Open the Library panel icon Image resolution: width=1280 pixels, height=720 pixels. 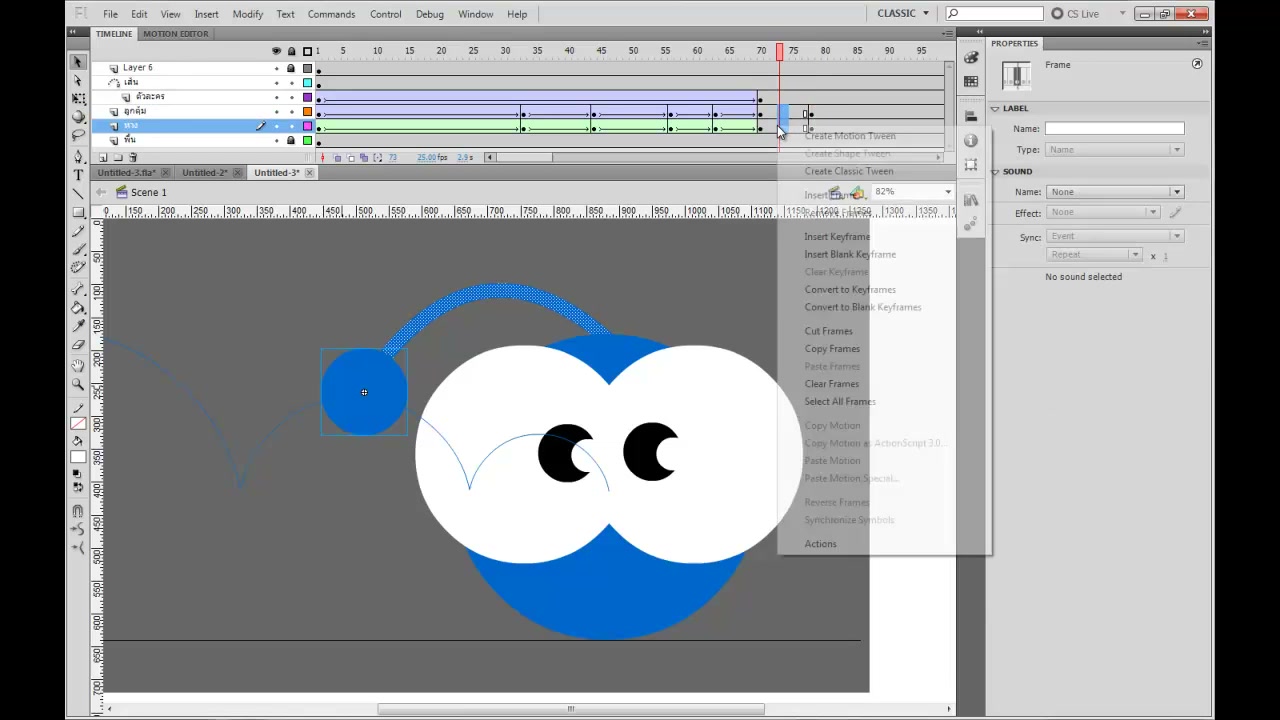[x=970, y=201]
